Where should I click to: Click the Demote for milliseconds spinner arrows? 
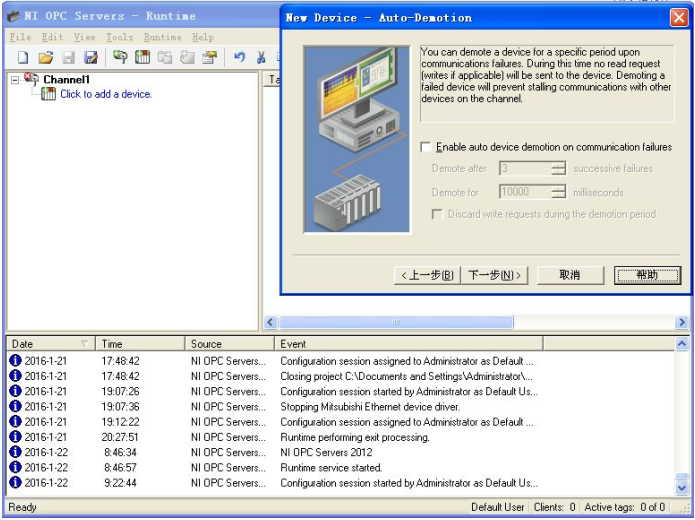click(x=559, y=192)
